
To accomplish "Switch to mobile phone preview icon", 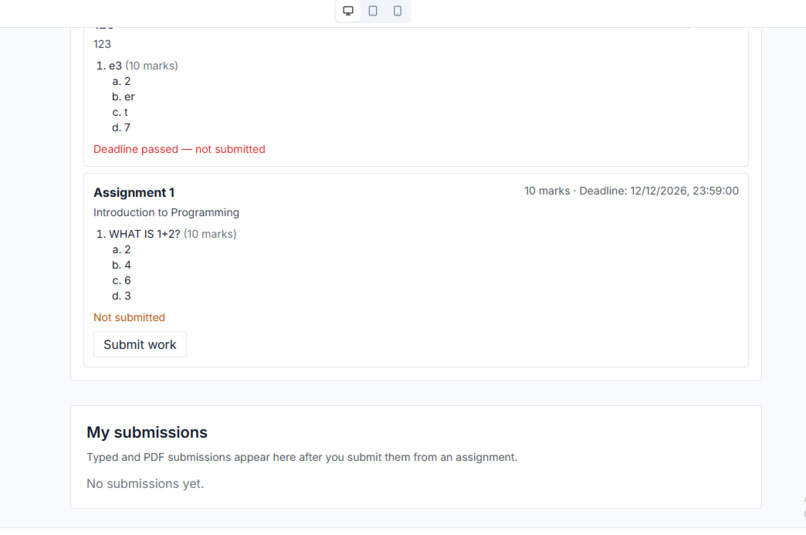I will click(x=397, y=11).
